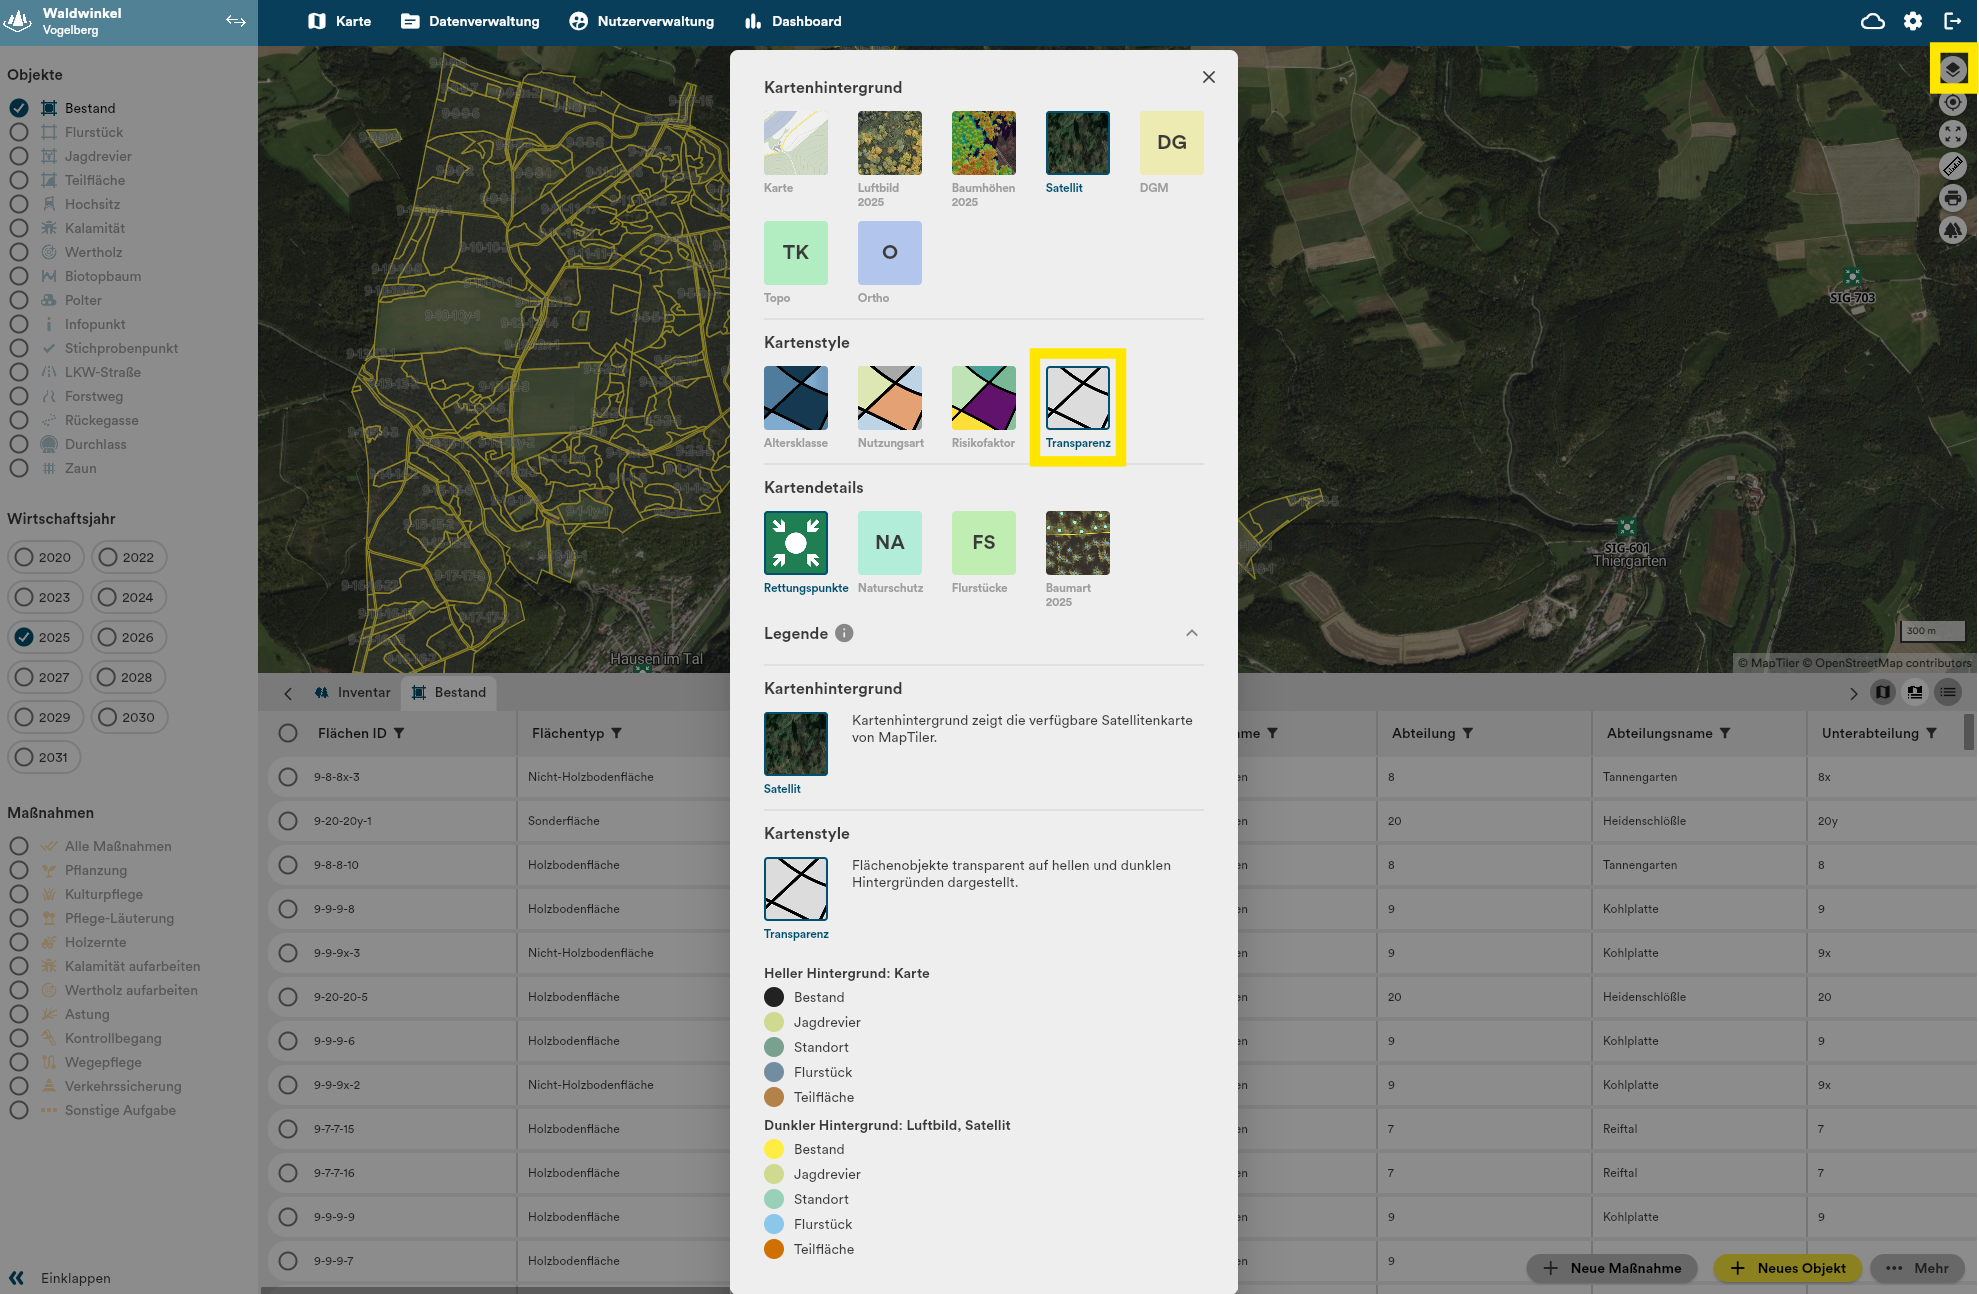Enable the Flurstück object layer

[19, 132]
